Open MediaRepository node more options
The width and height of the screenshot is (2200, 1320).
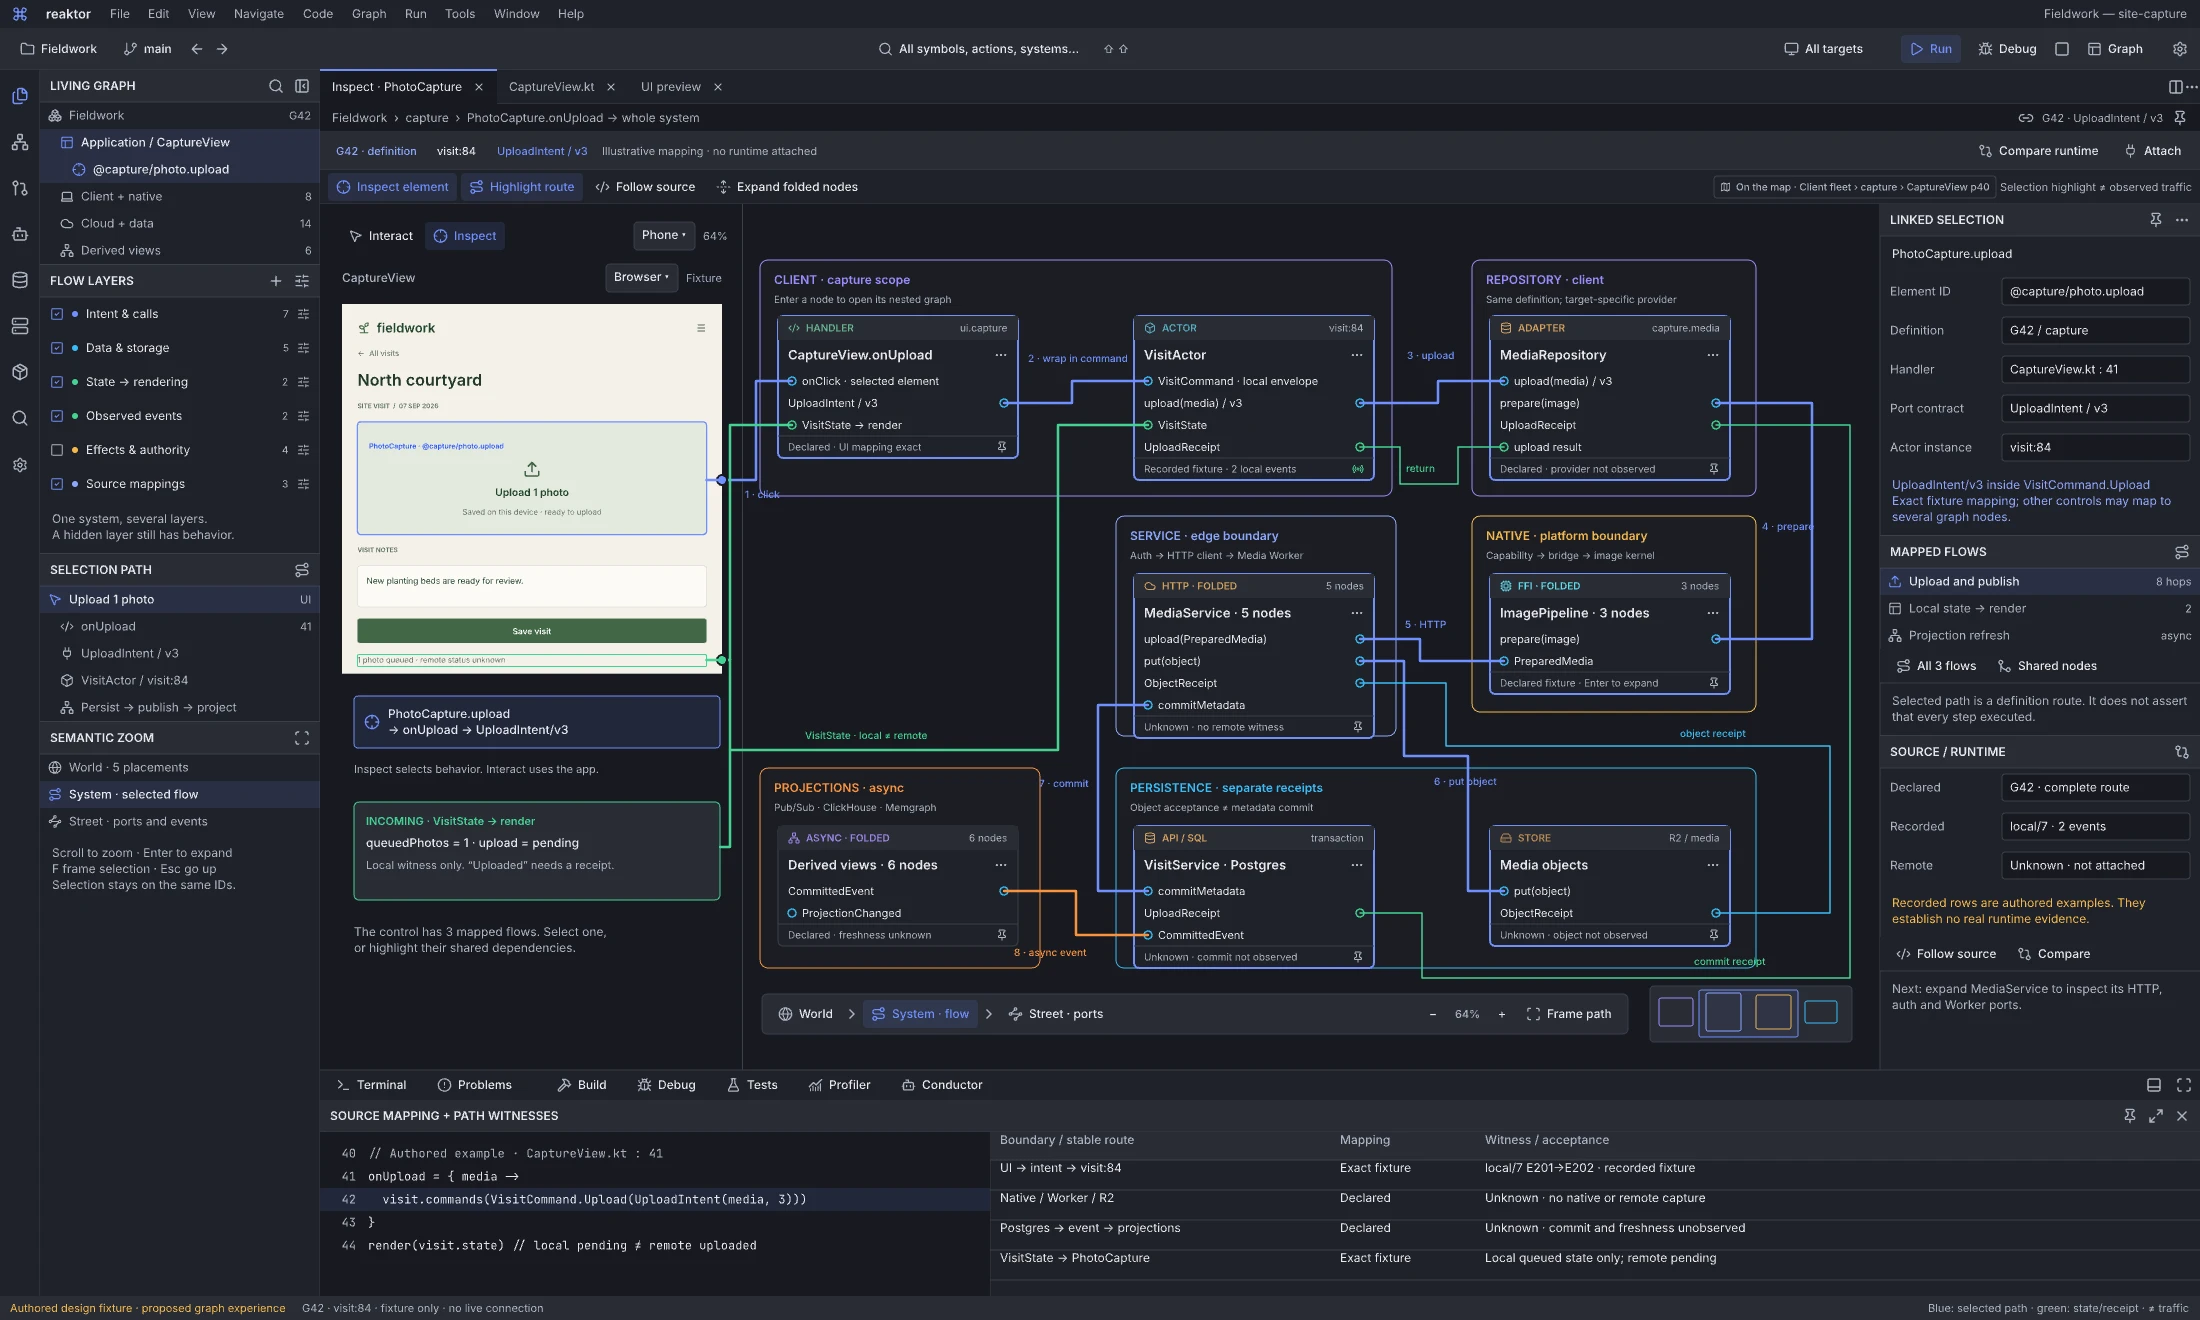coord(1713,355)
